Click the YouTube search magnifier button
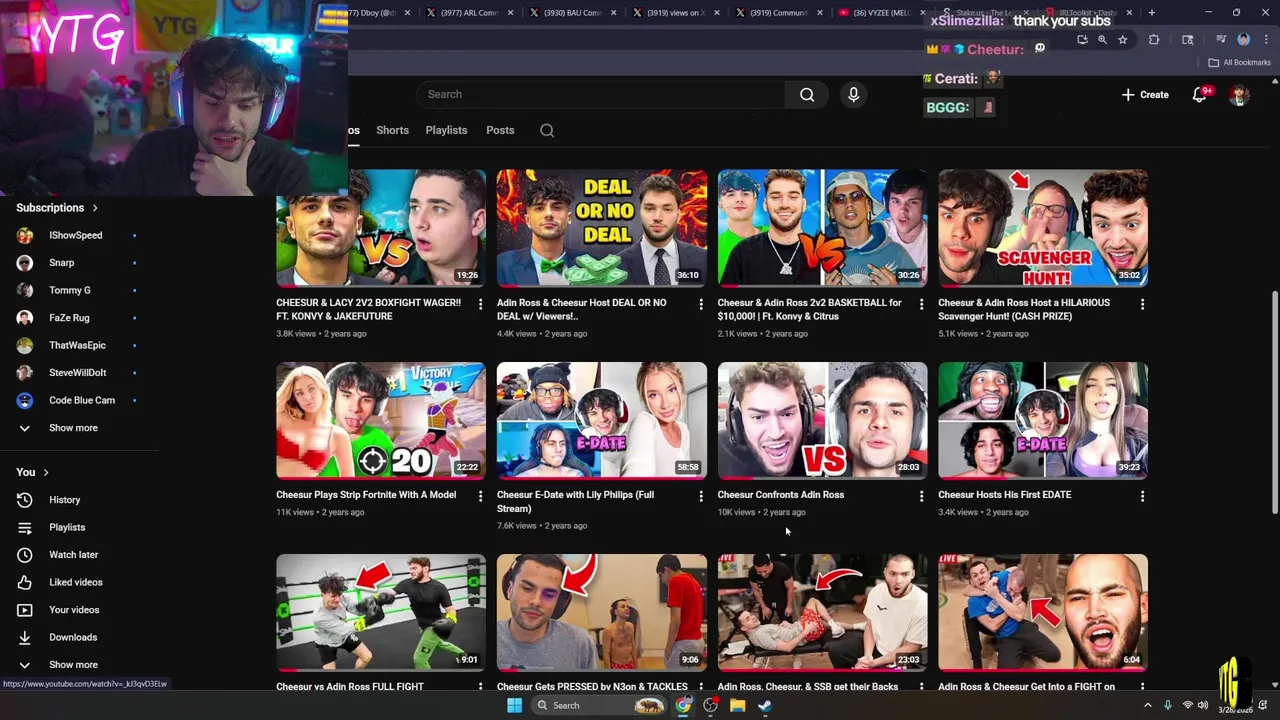Screen dimensions: 1280x720 point(807,94)
